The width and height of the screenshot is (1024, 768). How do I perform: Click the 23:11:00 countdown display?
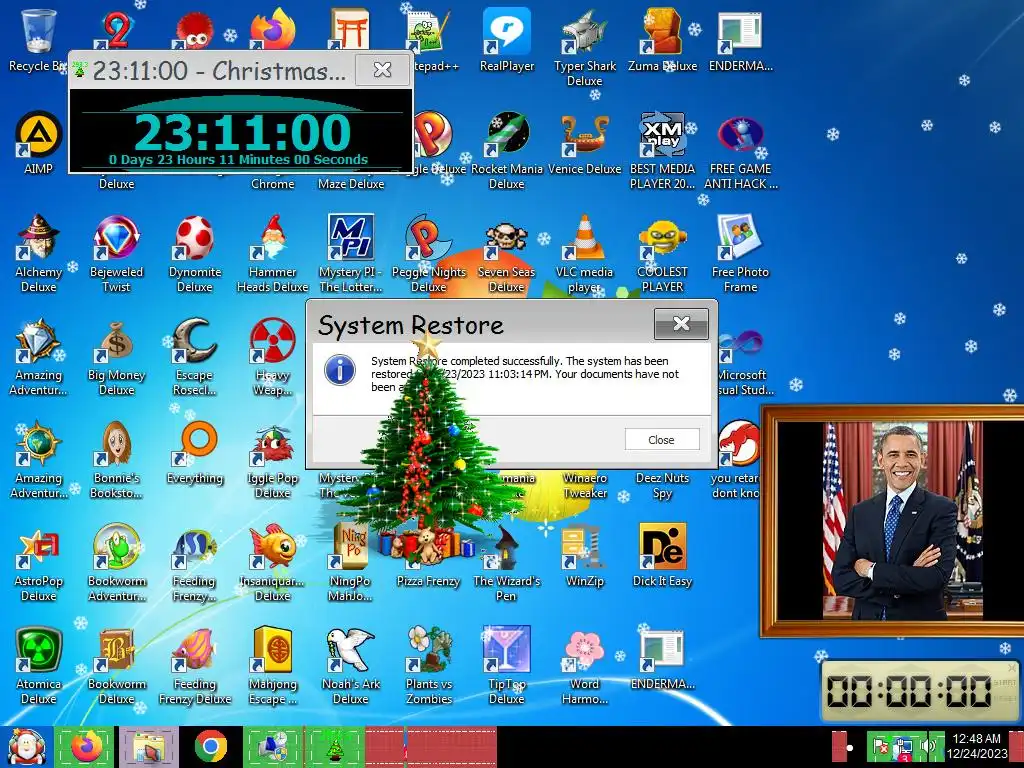[242, 132]
